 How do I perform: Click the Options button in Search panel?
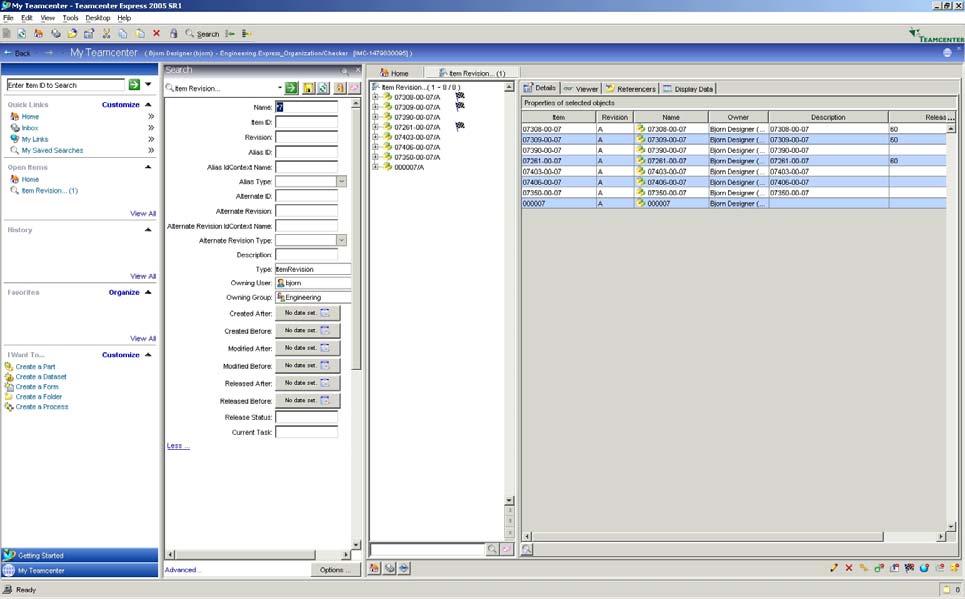(x=335, y=570)
